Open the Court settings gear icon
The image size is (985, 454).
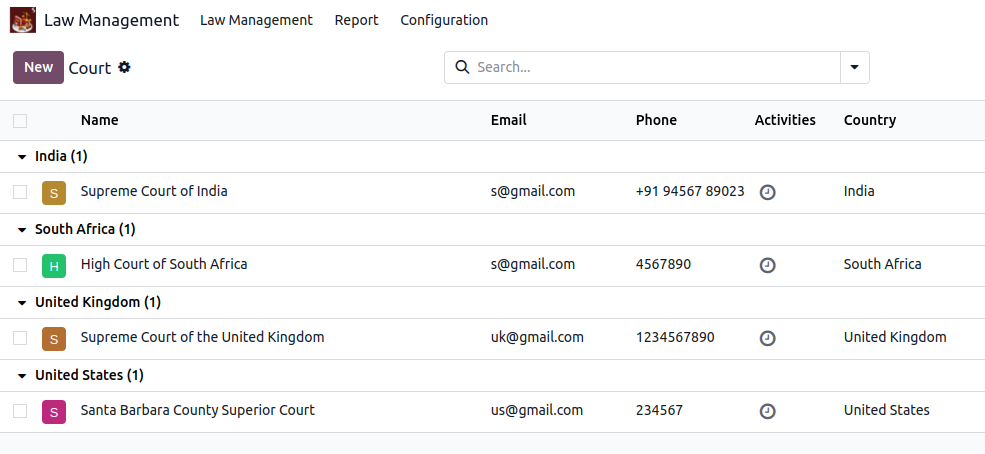pyautogui.click(x=124, y=67)
